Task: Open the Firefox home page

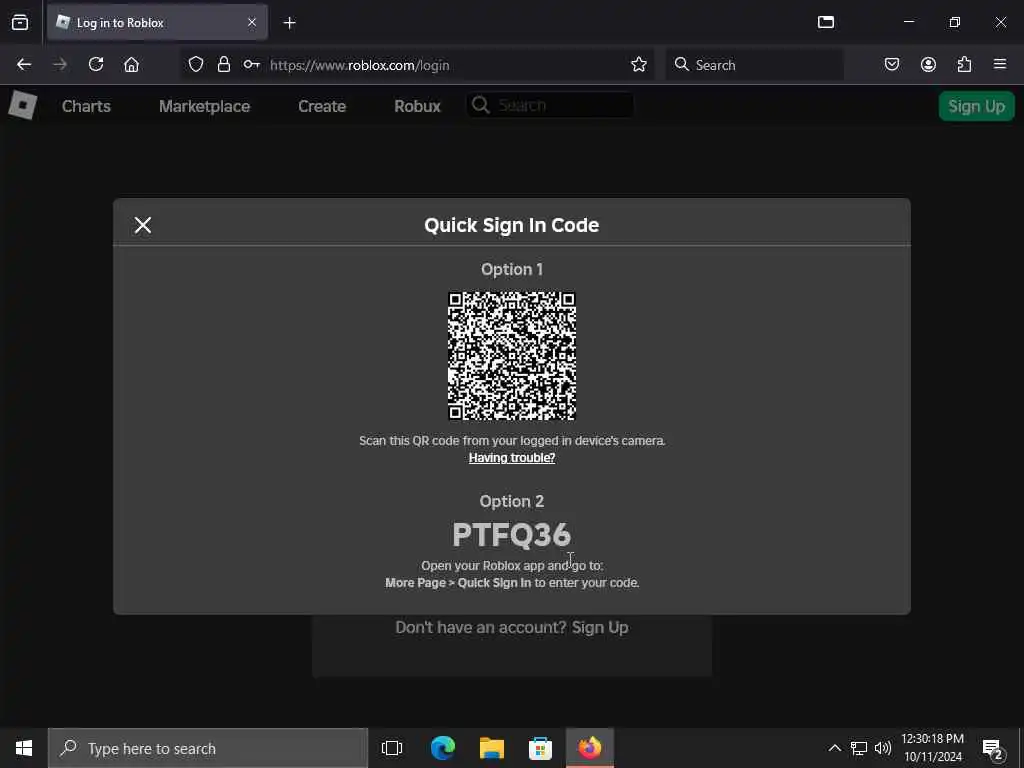Action: (x=132, y=65)
